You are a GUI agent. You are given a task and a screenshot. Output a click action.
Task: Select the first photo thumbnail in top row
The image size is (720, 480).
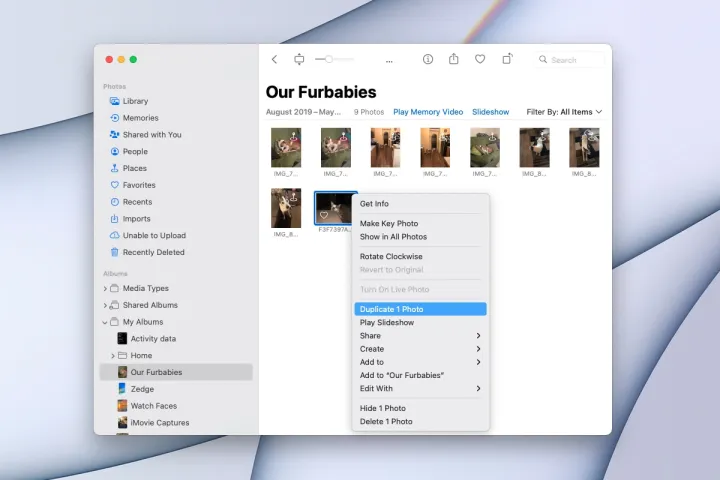286,147
